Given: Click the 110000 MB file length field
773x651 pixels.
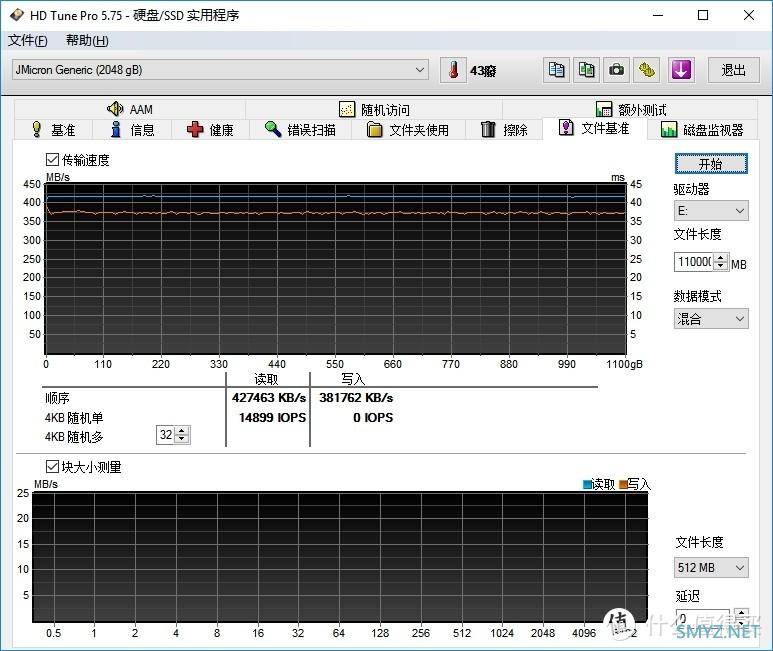Looking at the screenshot, I should [x=694, y=262].
